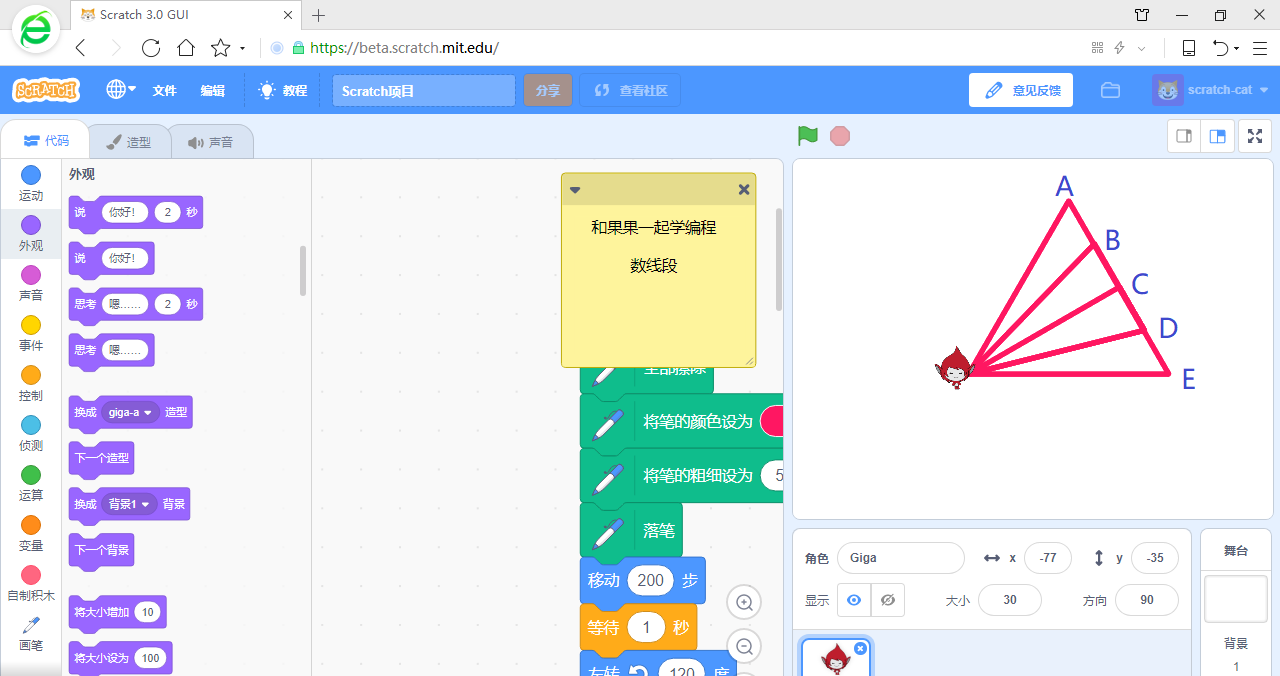The height and width of the screenshot is (676, 1280).
Task: Edit the sprite name Giga field
Action: (901, 558)
